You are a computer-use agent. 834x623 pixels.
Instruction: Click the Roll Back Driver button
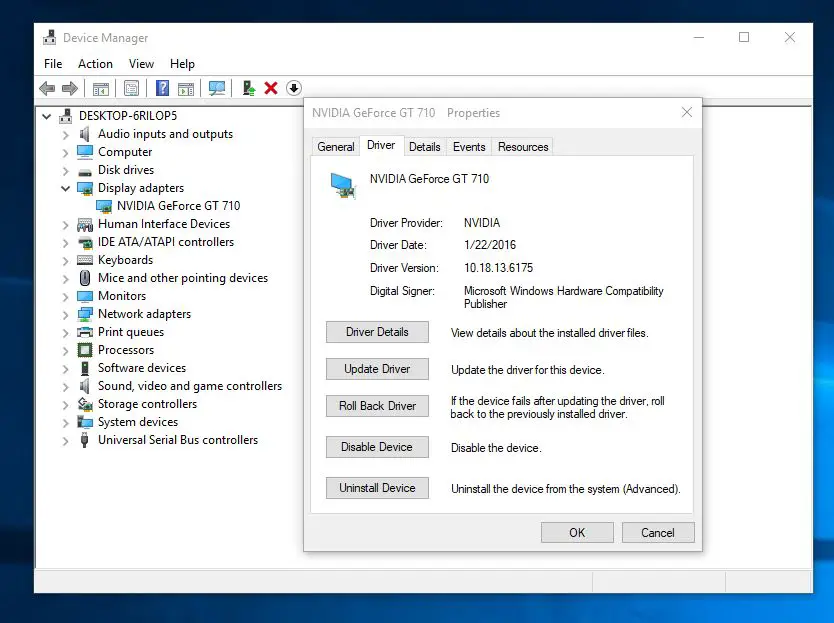377,406
